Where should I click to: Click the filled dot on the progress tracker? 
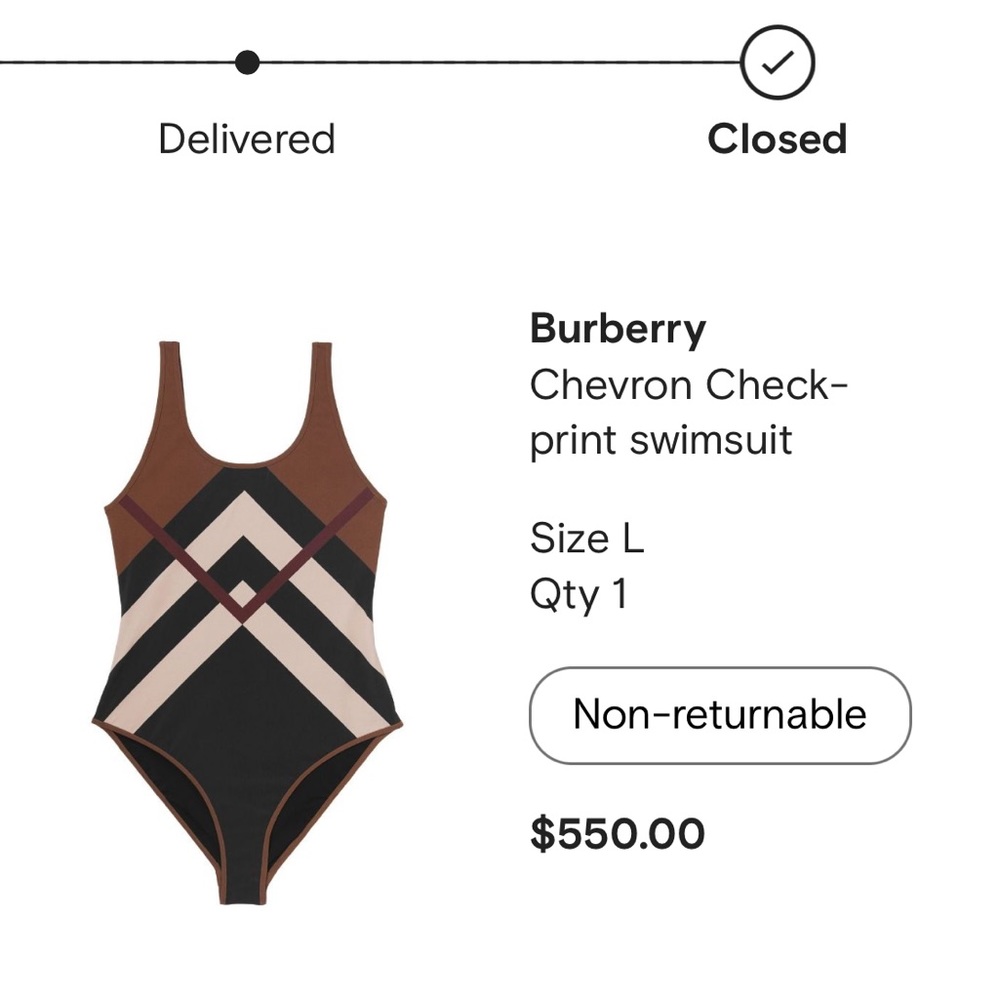(246, 62)
